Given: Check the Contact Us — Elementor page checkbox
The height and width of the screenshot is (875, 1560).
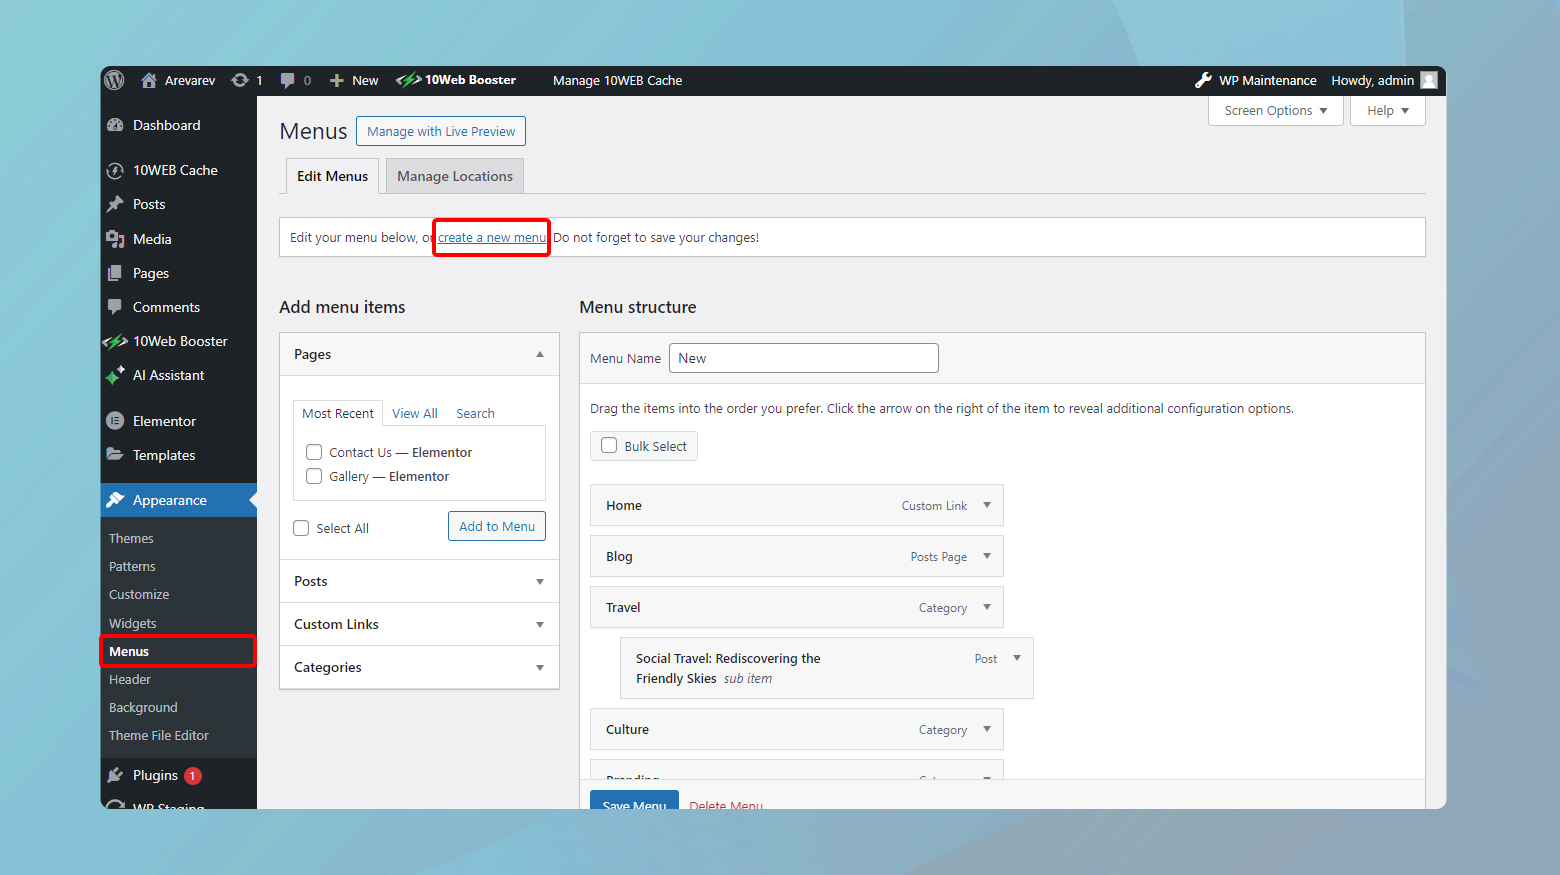Looking at the screenshot, I should (314, 452).
